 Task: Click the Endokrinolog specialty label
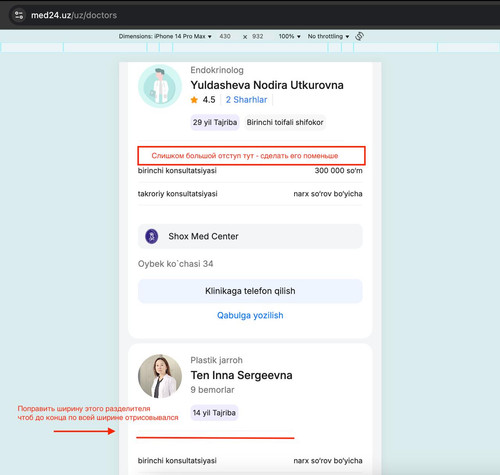217,70
